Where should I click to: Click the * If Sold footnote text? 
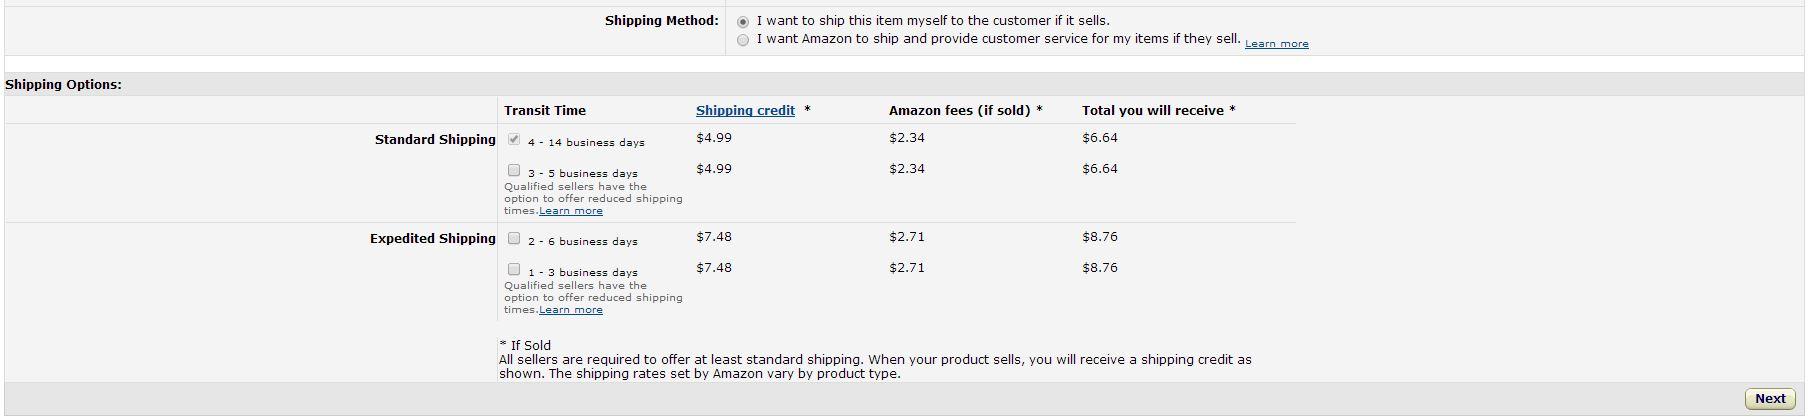click(x=525, y=346)
